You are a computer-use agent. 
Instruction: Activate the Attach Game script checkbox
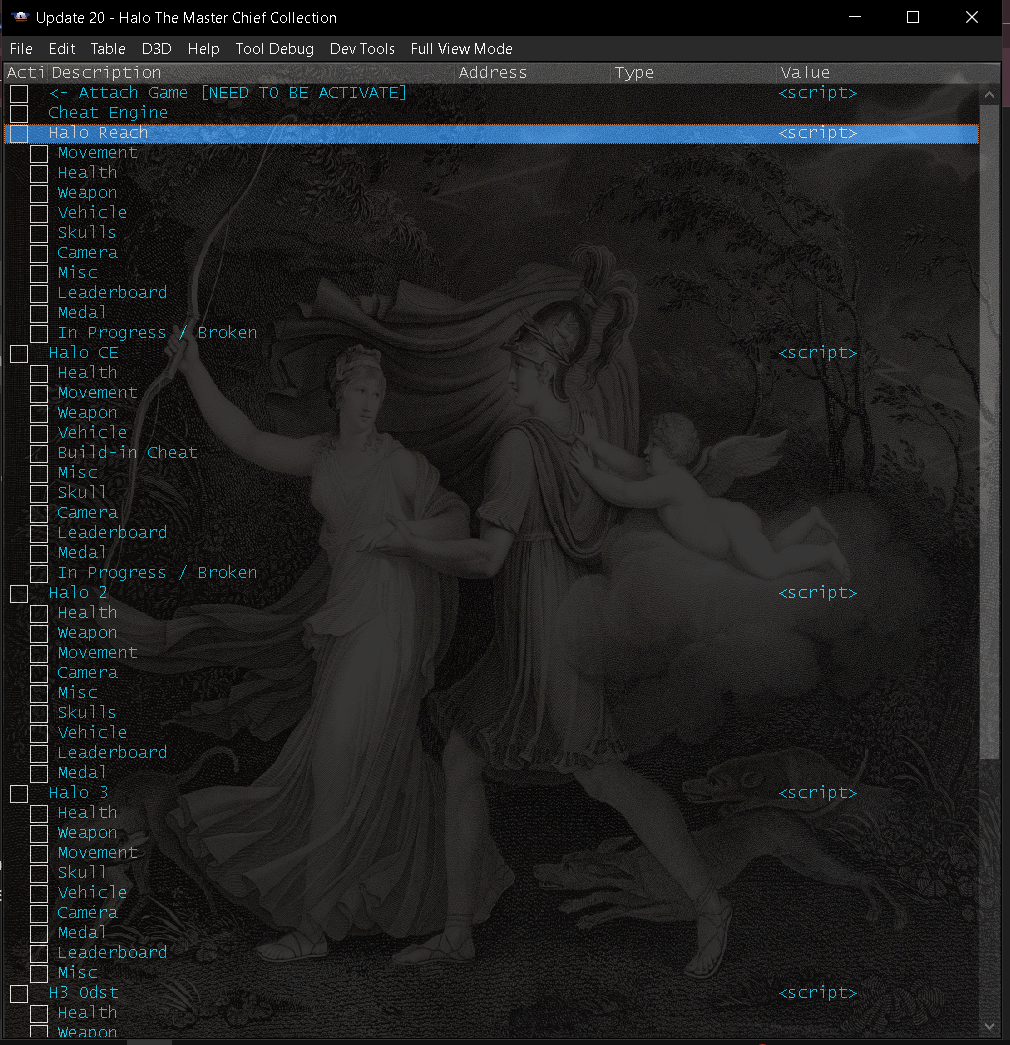[x=19, y=94]
